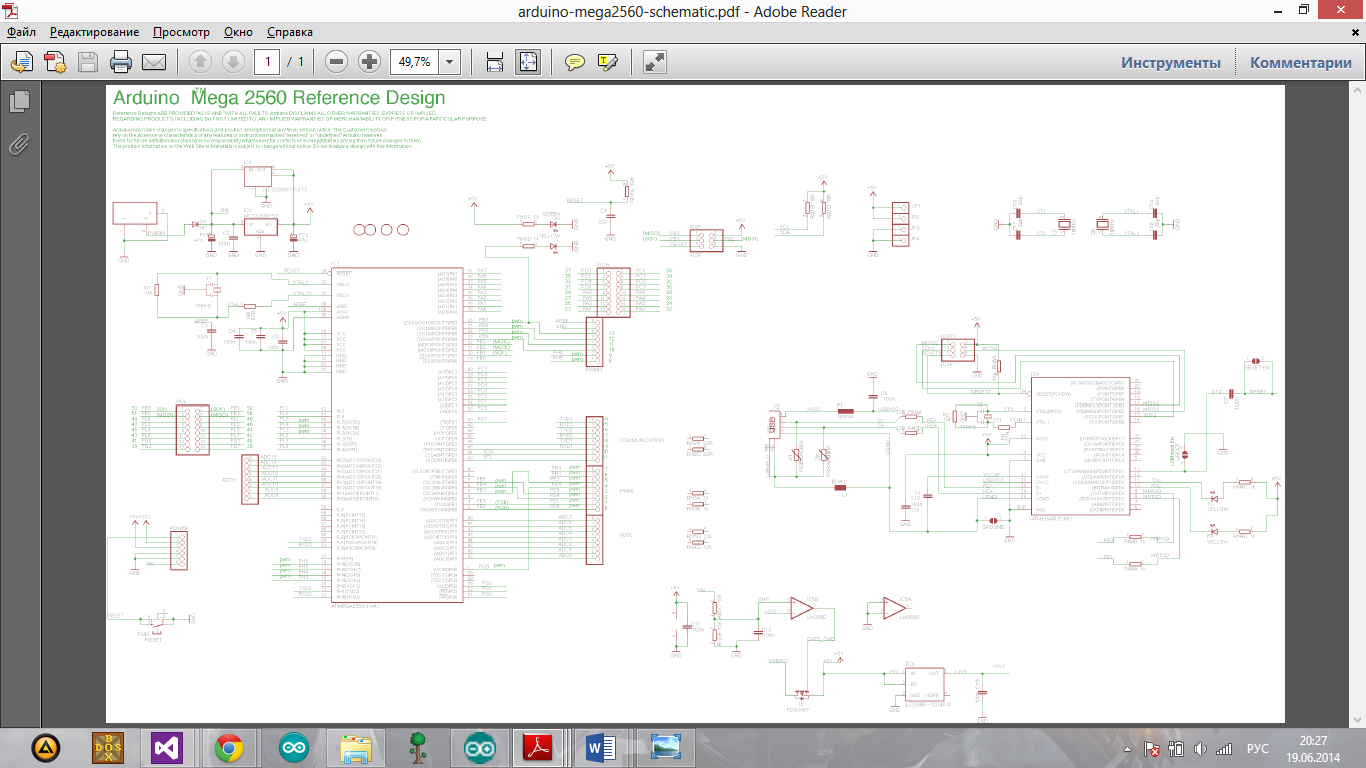Open the Комментарии panel
The width and height of the screenshot is (1366, 768).
coord(1301,62)
